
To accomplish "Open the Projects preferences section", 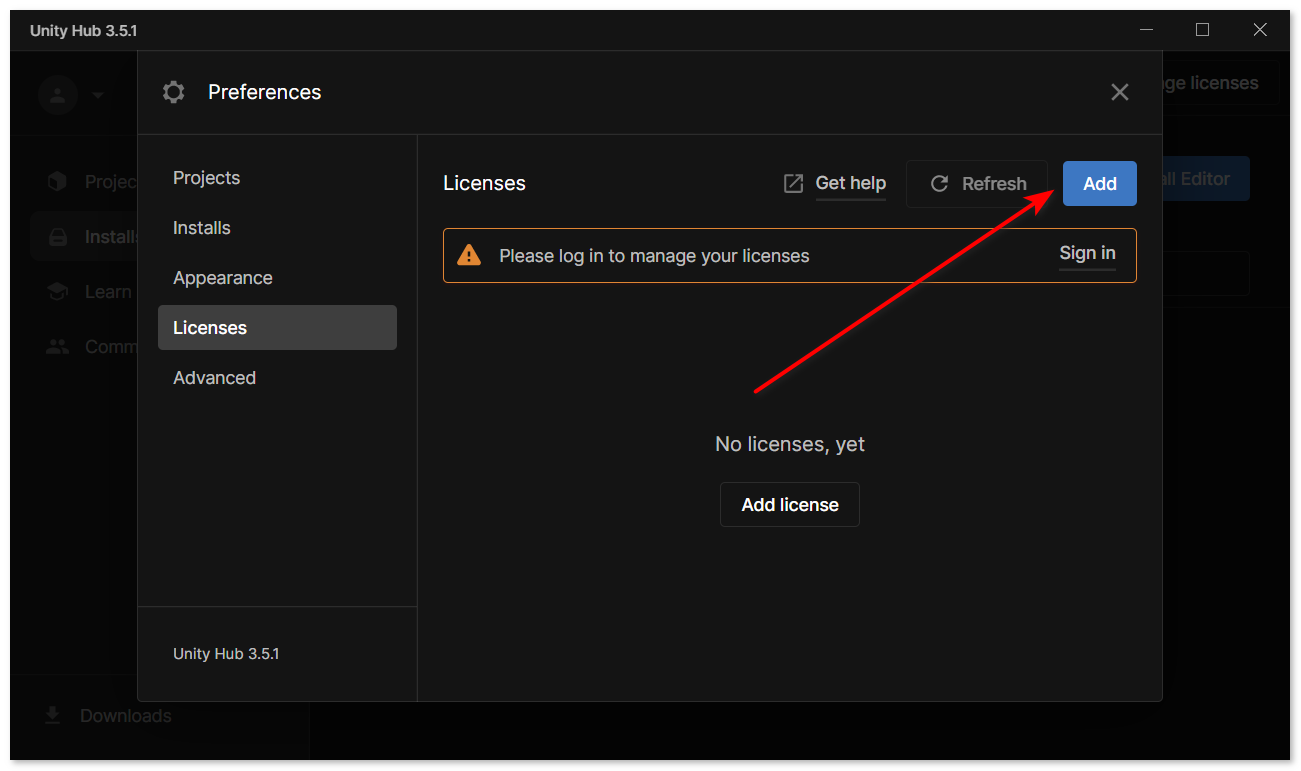I will [277, 178].
